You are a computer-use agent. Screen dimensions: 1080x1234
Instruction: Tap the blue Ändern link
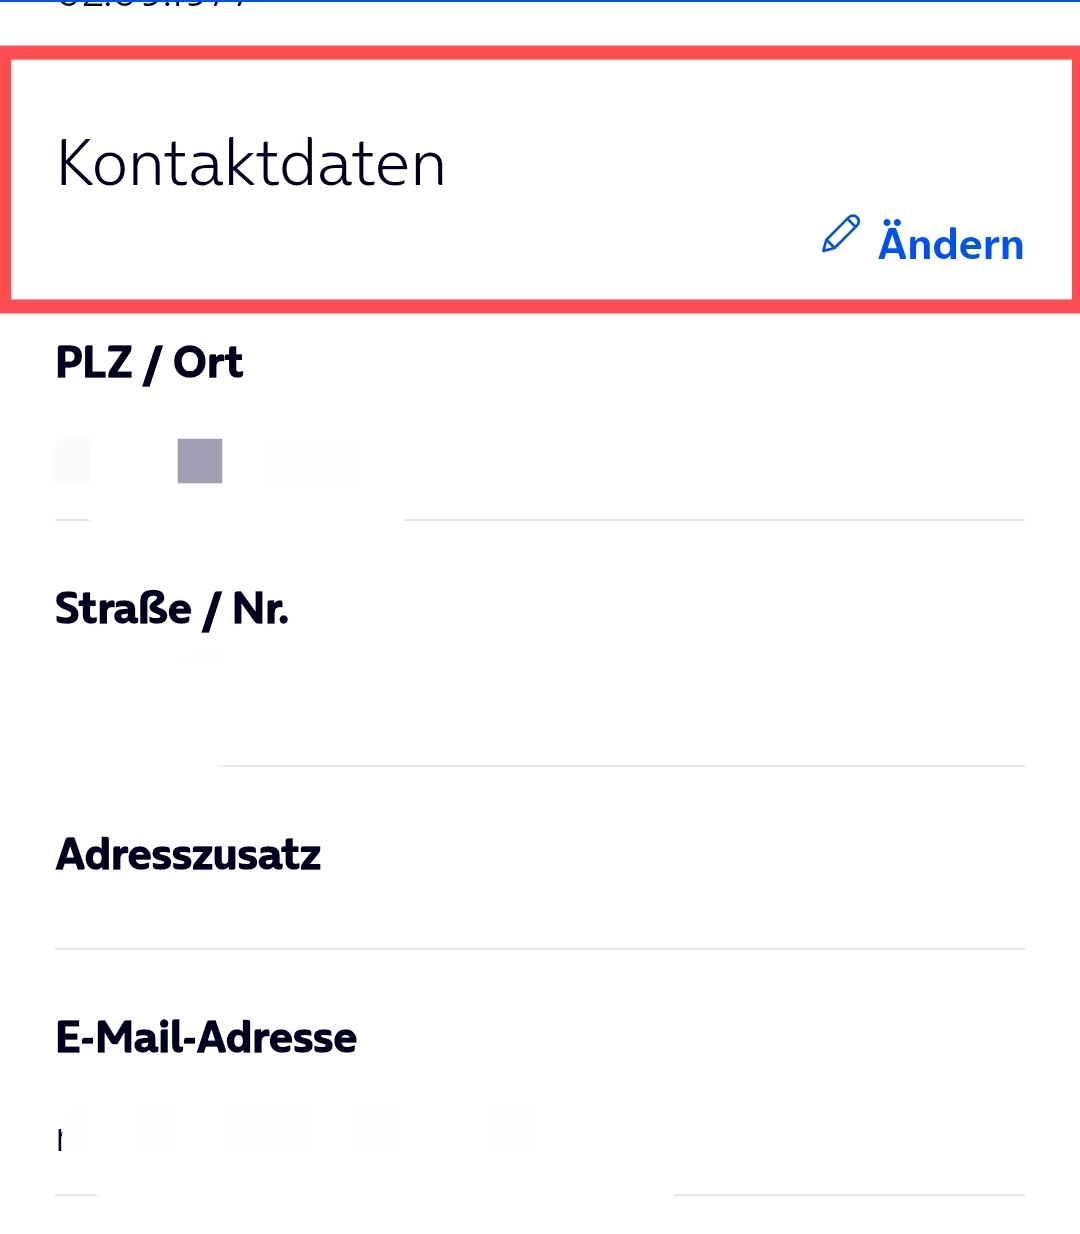pyautogui.click(x=950, y=244)
